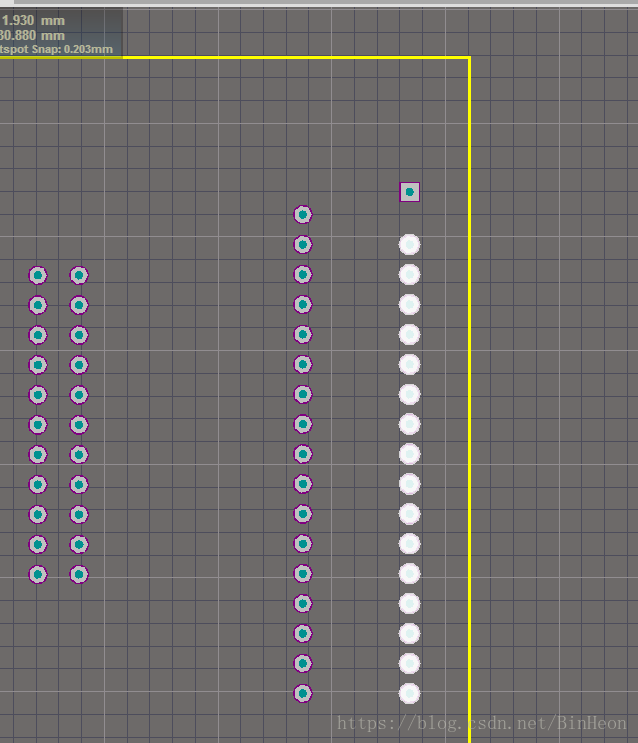Image resolution: width=638 pixels, height=743 pixels.
Task: Select second pad from top in middle column
Action: [x=303, y=244]
